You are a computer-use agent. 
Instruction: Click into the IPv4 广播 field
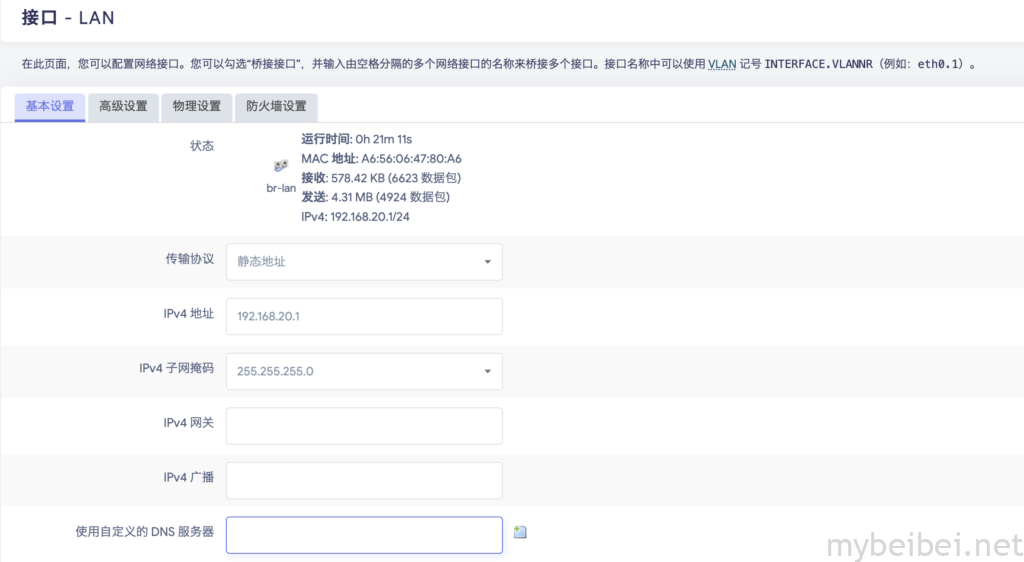364,480
